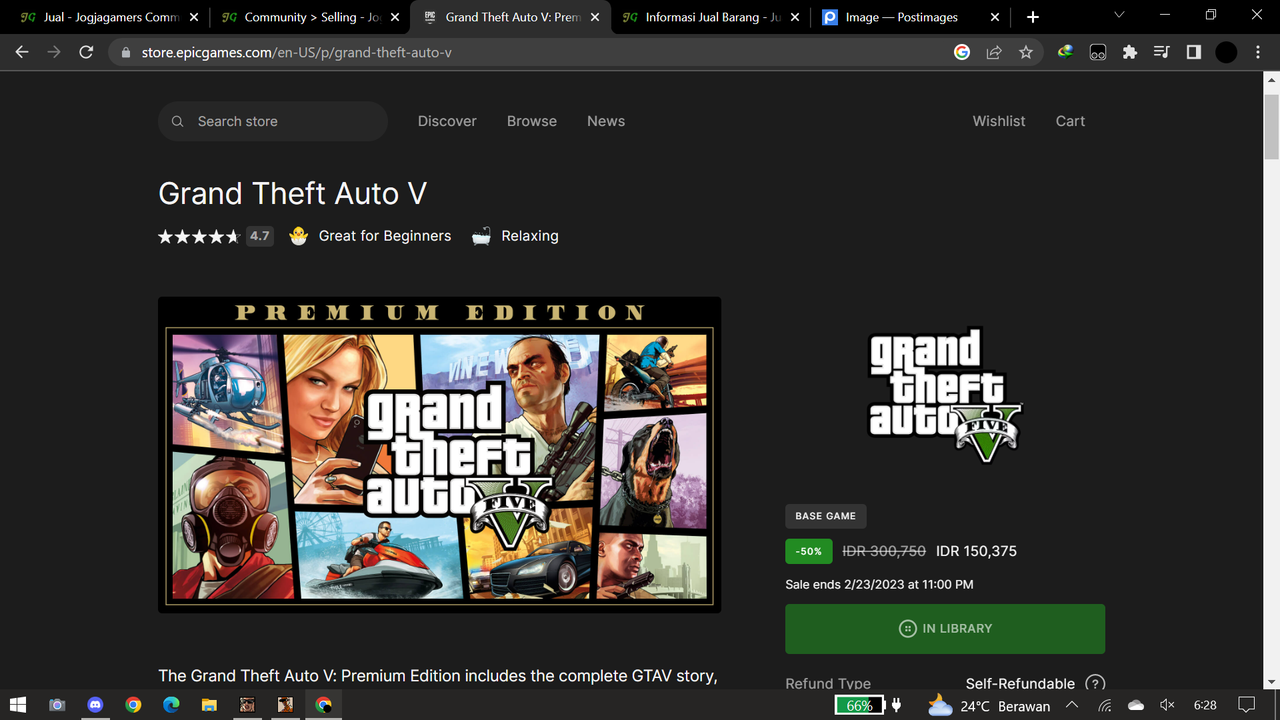Image resolution: width=1280 pixels, height=720 pixels.
Task: Click the muted volume tray icon
Action: coord(1167,705)
